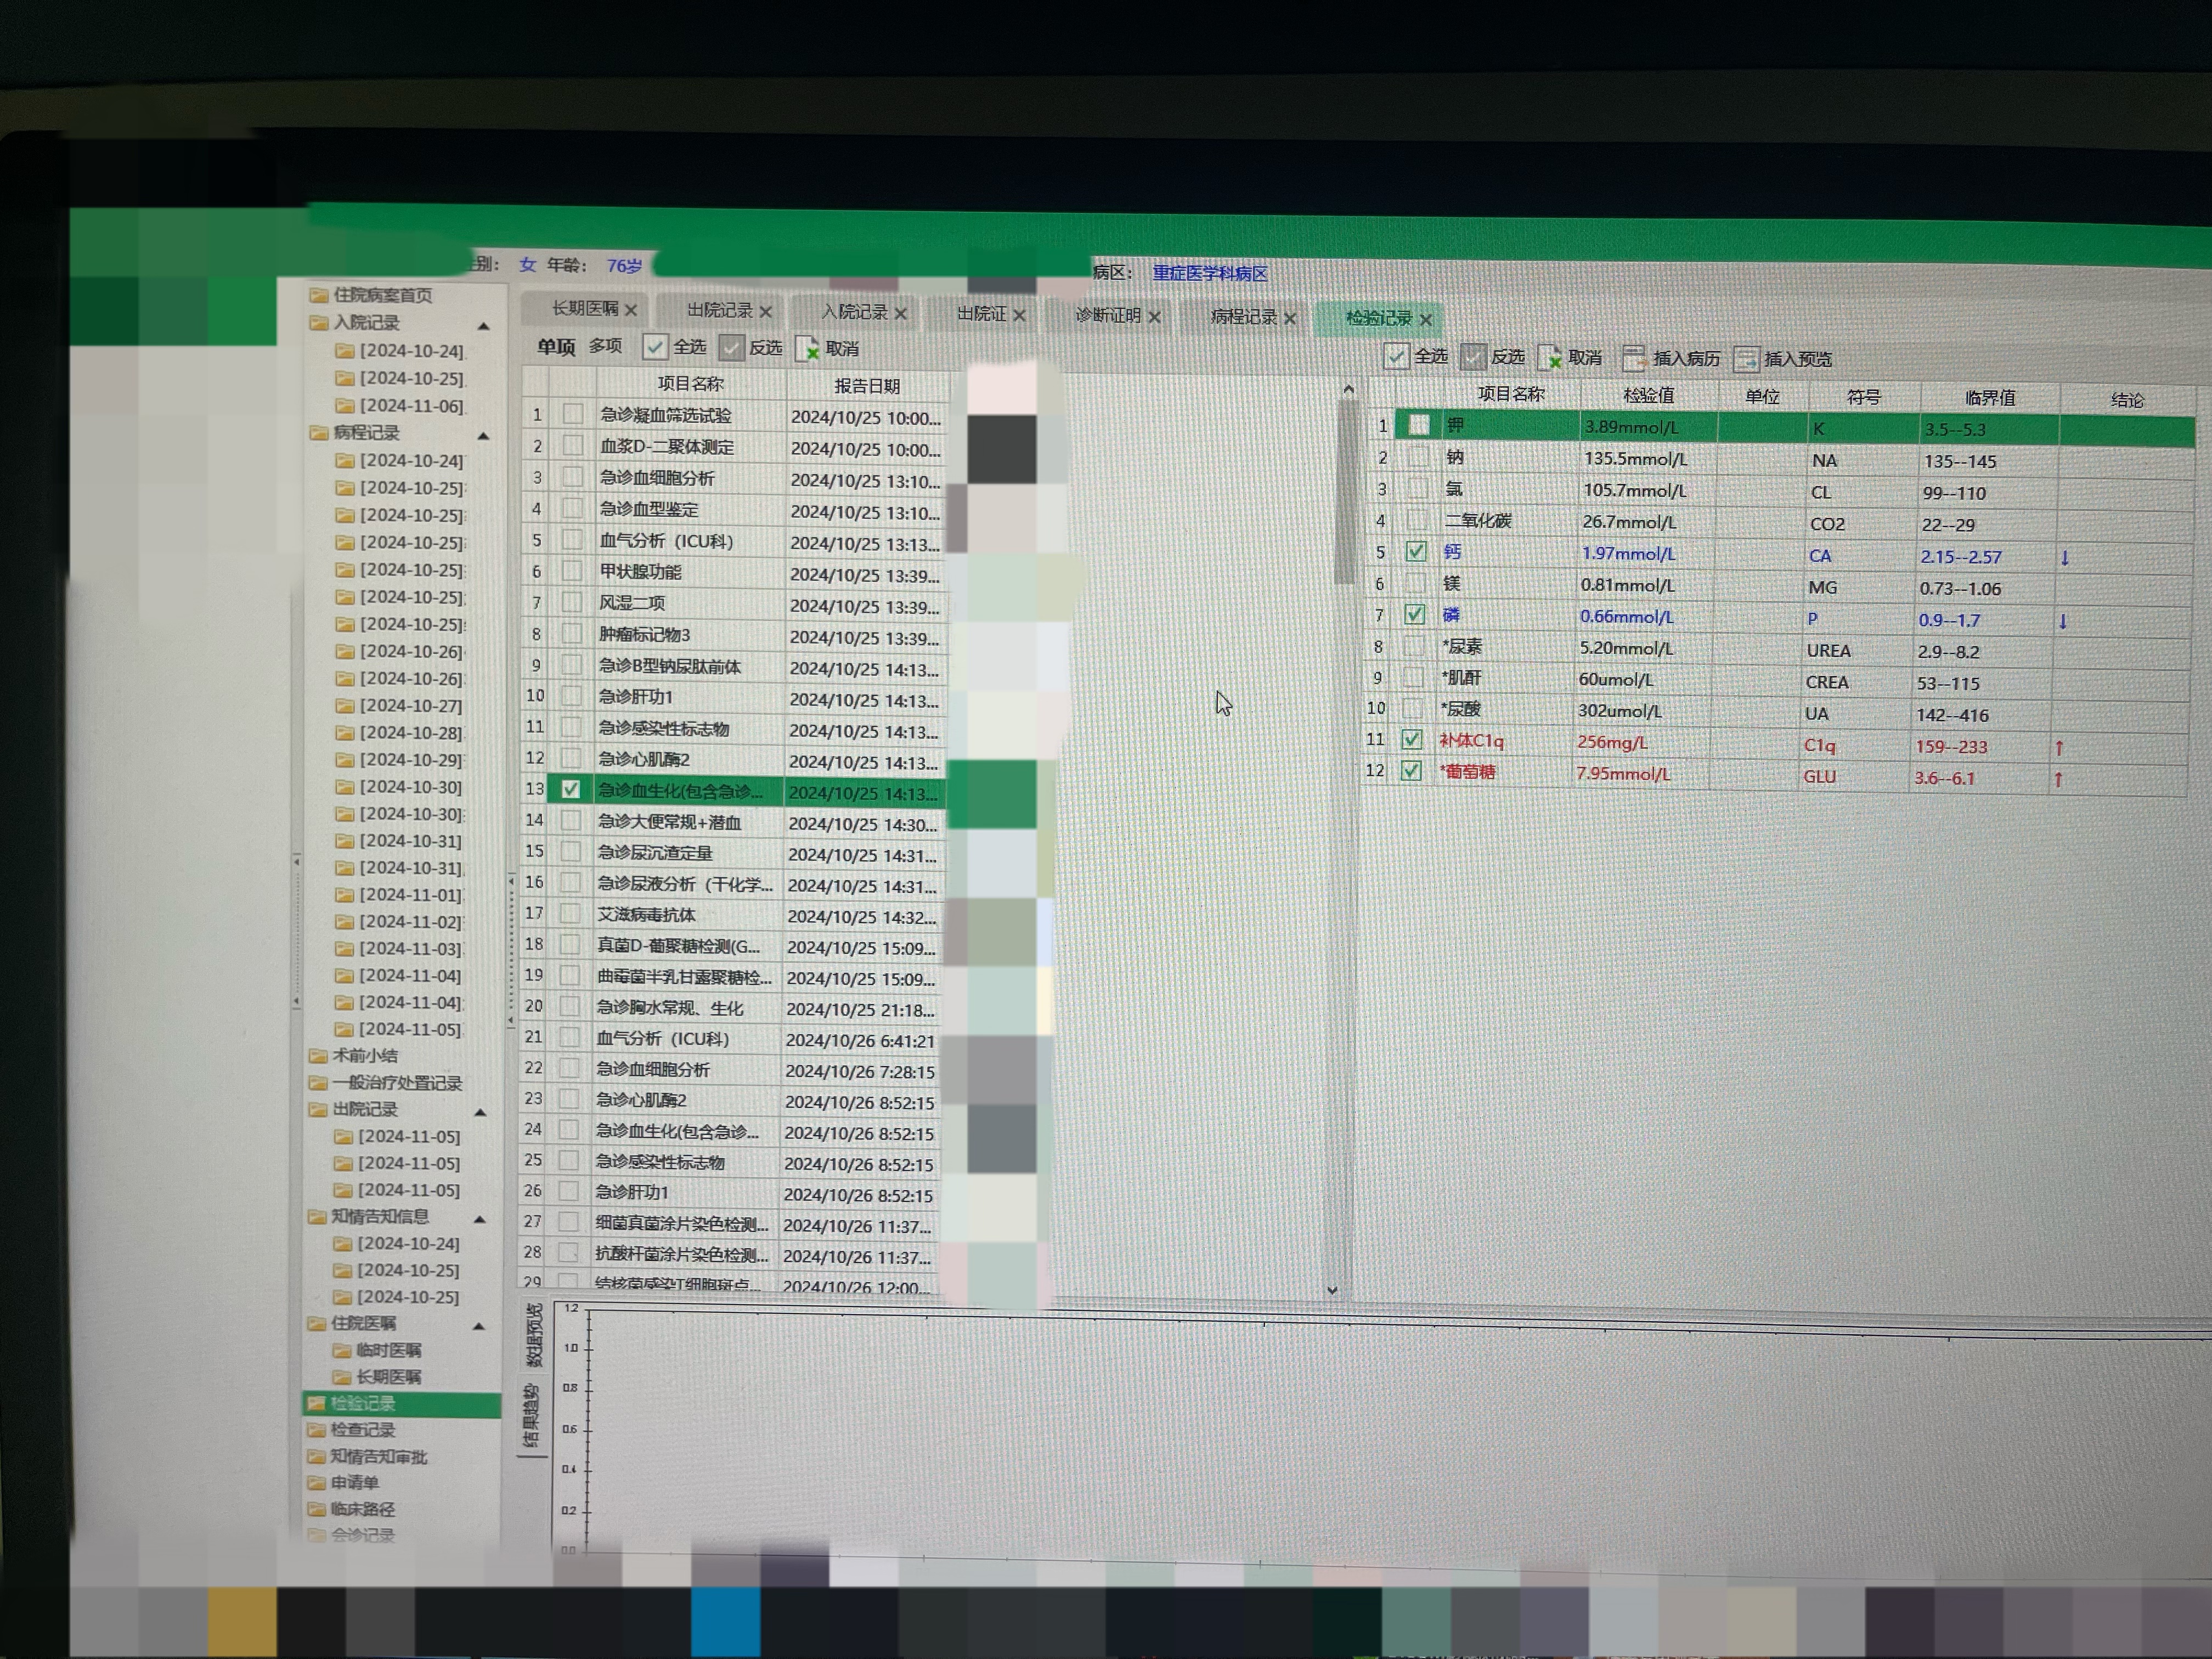2212x1659 pixels.
Task: Click 全选 icon in right results toolbar
Action: pyautogui.click(x=1396, y=356)
